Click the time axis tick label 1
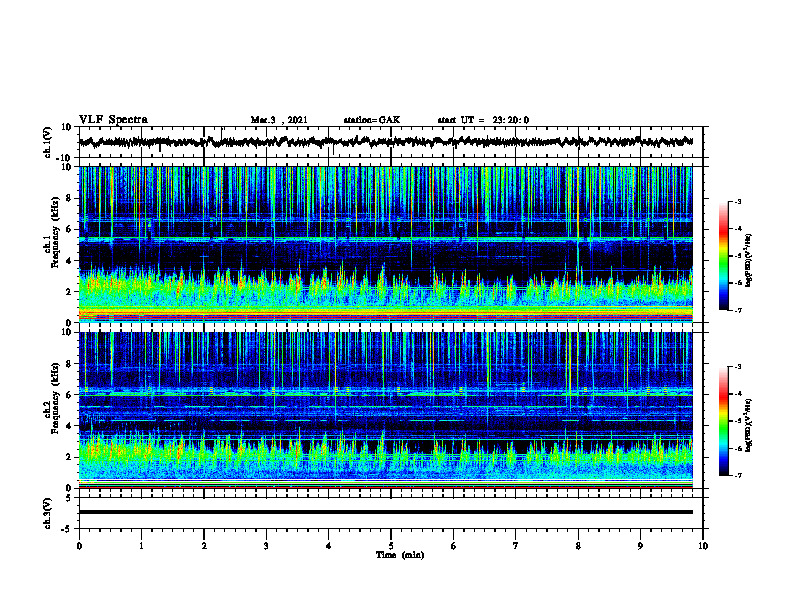 click(141, 546)
